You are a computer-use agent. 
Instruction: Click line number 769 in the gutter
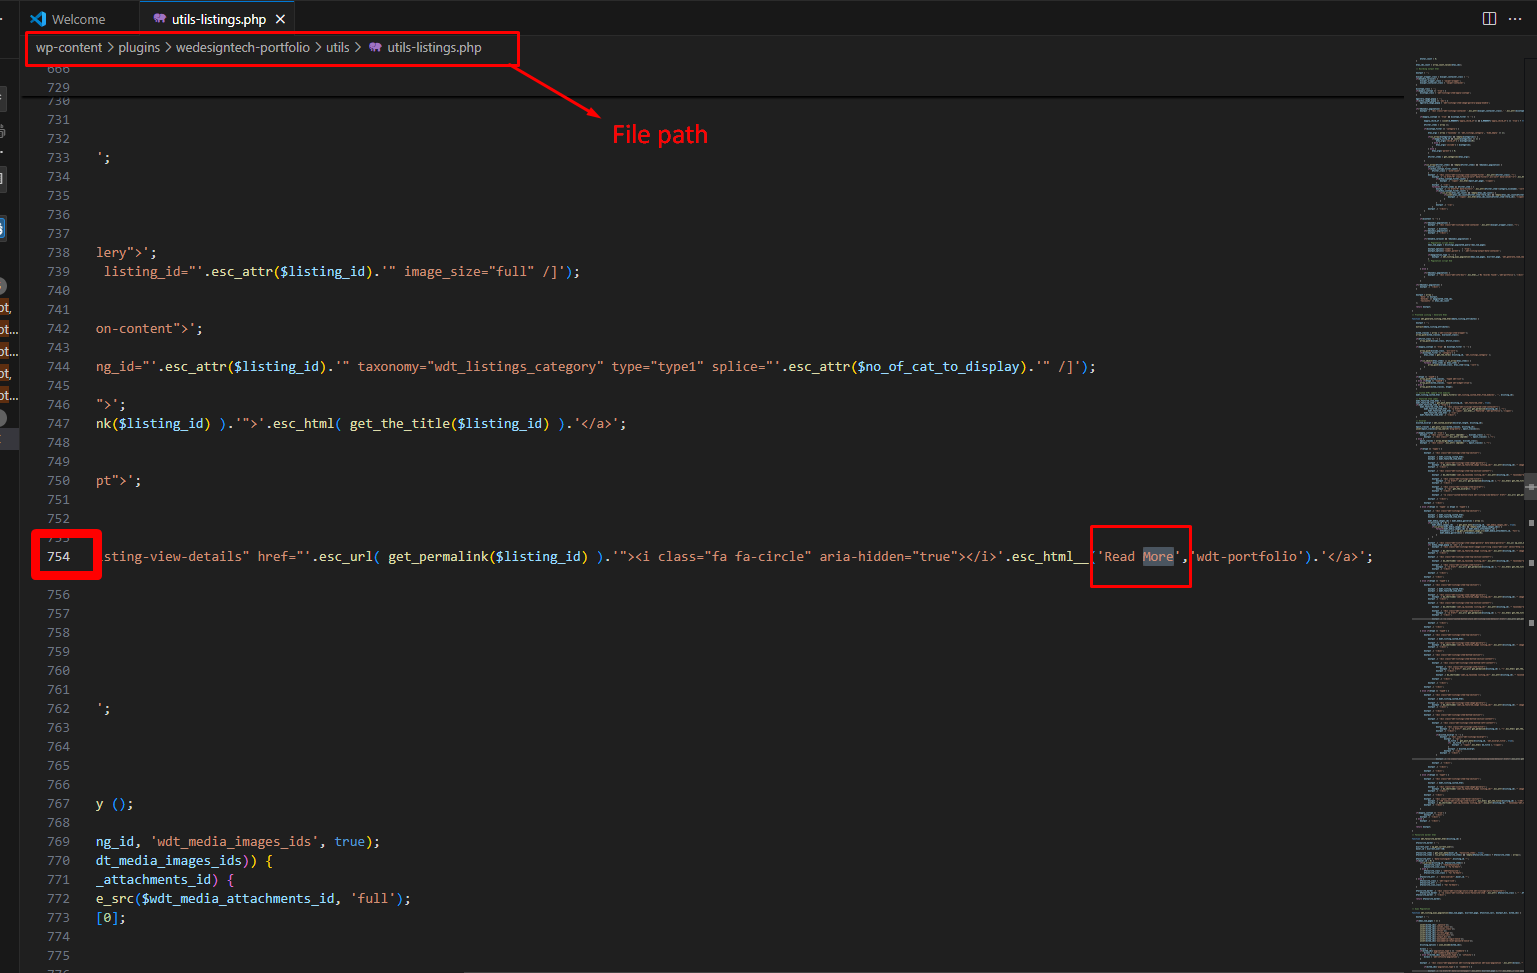pyautogui.click(x=59, y=841)
